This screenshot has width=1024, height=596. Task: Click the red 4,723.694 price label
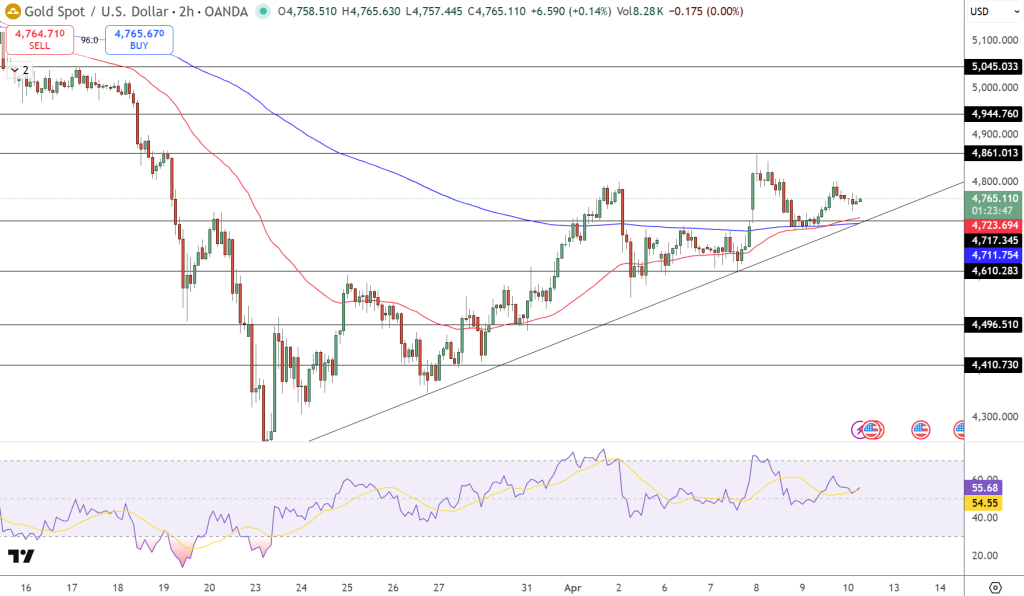(994, 227)
